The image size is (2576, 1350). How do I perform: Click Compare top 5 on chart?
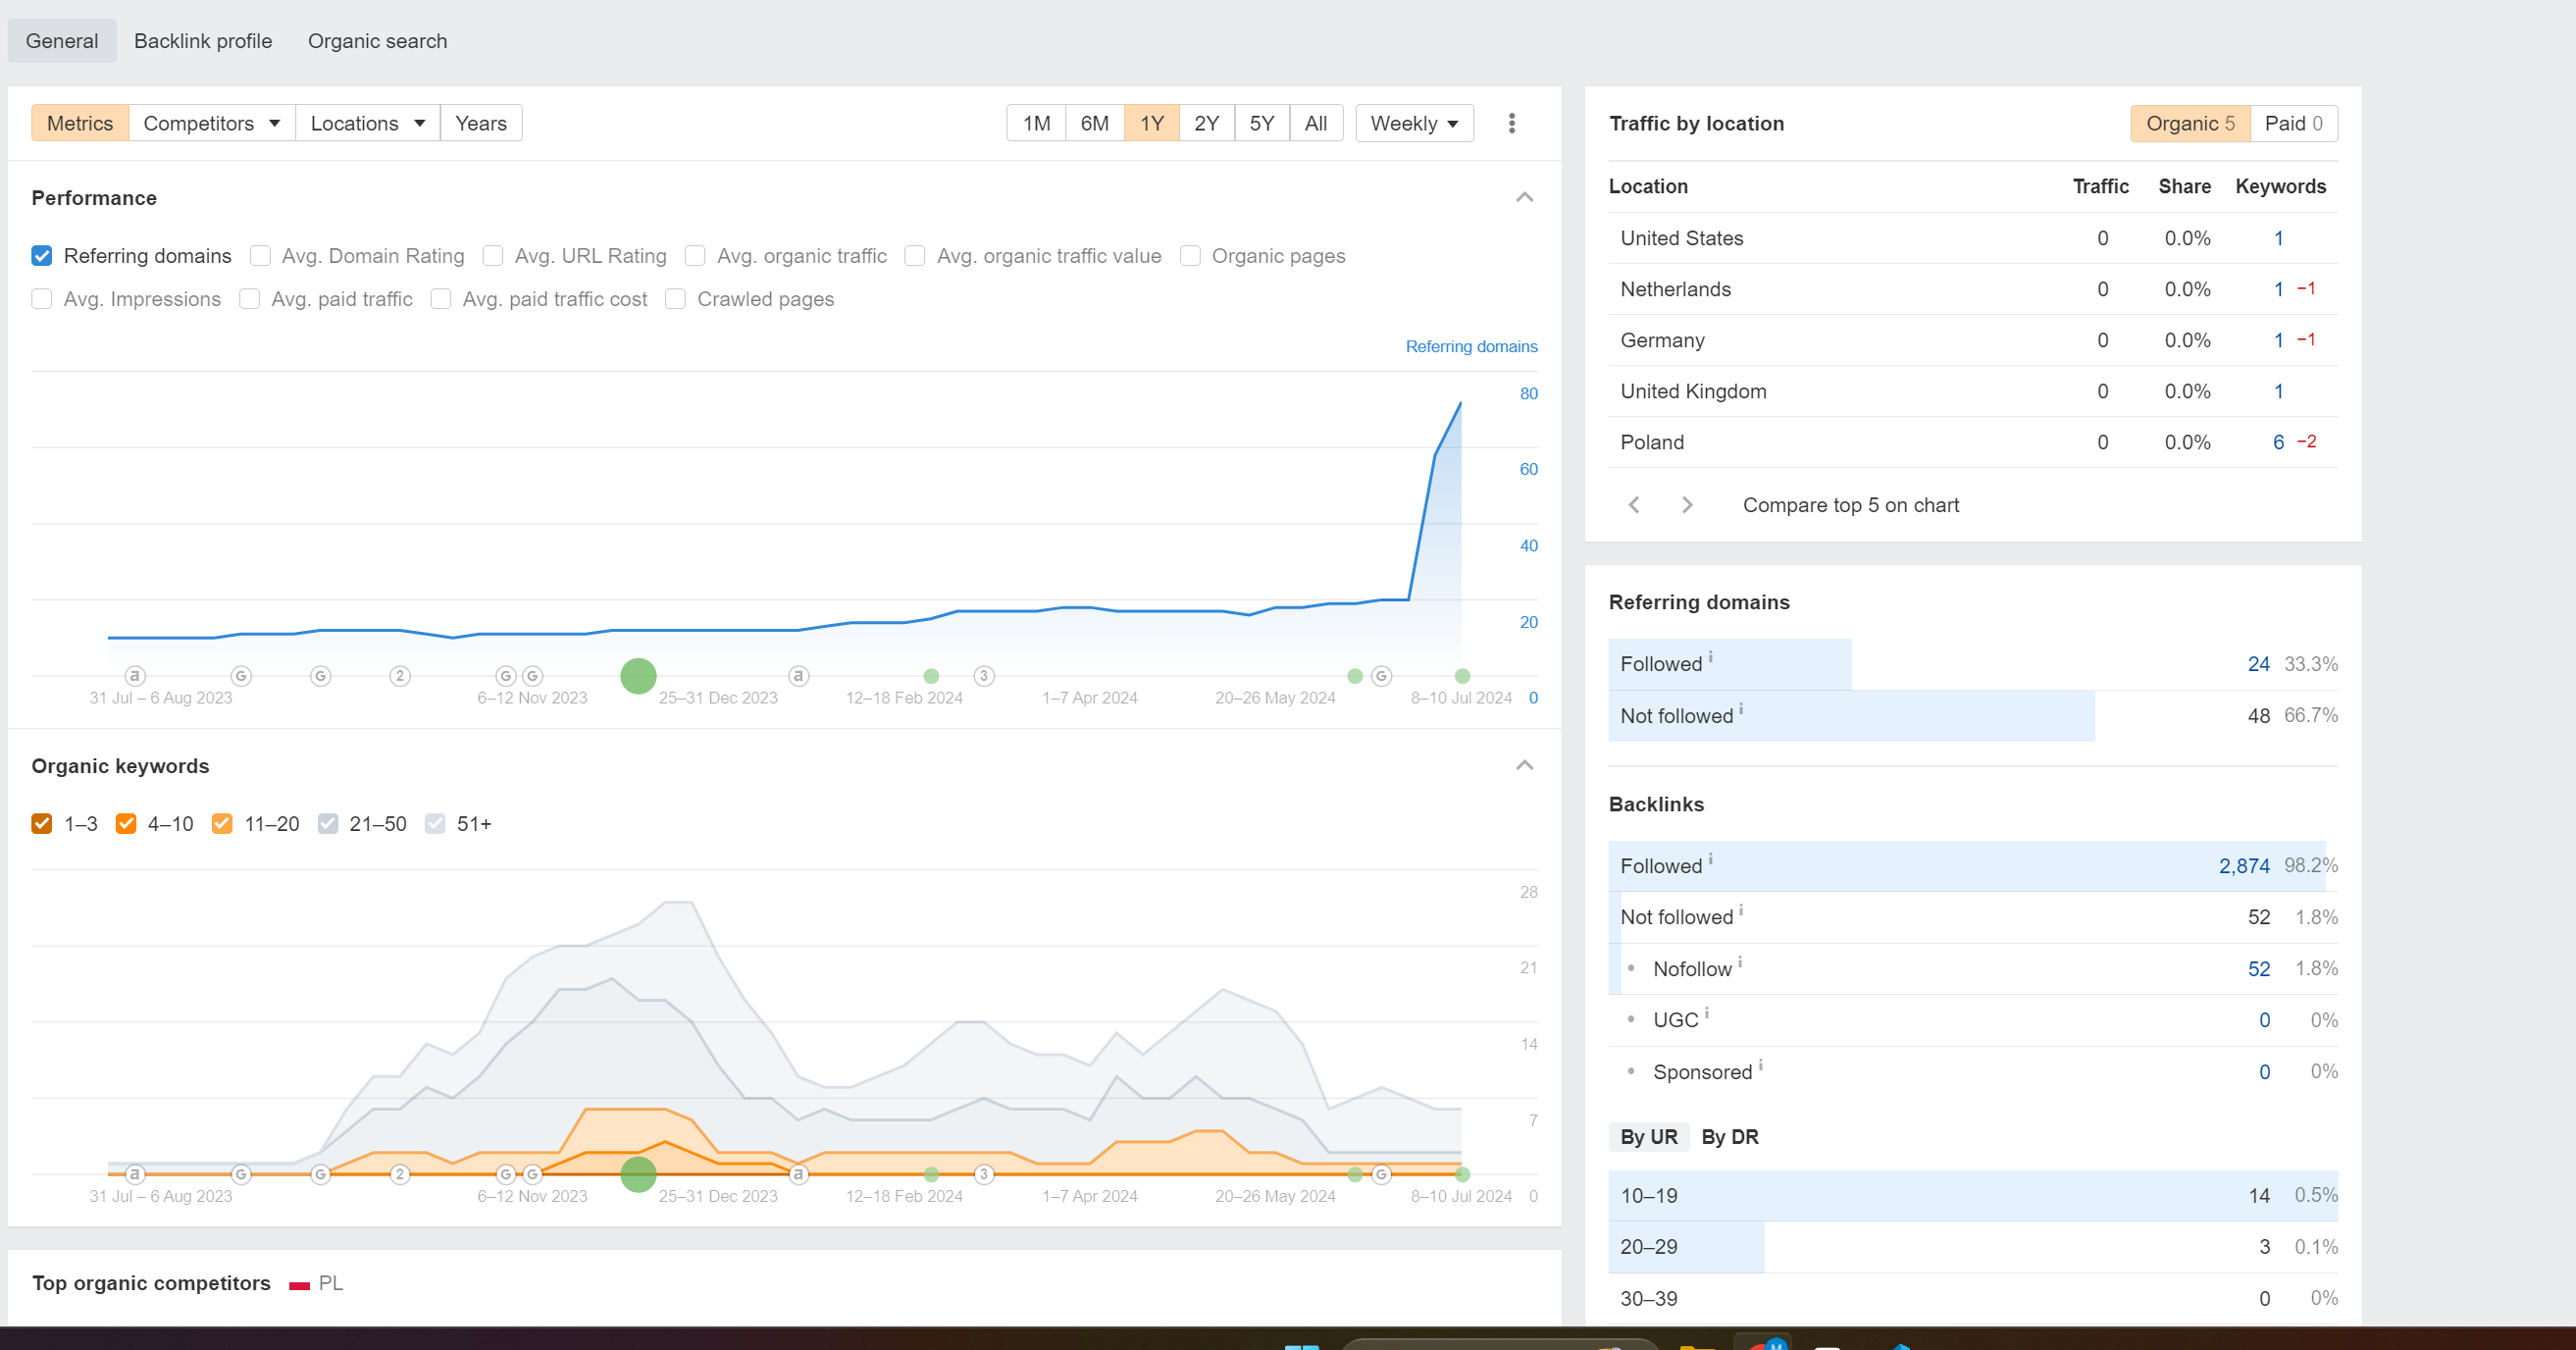1850,505
